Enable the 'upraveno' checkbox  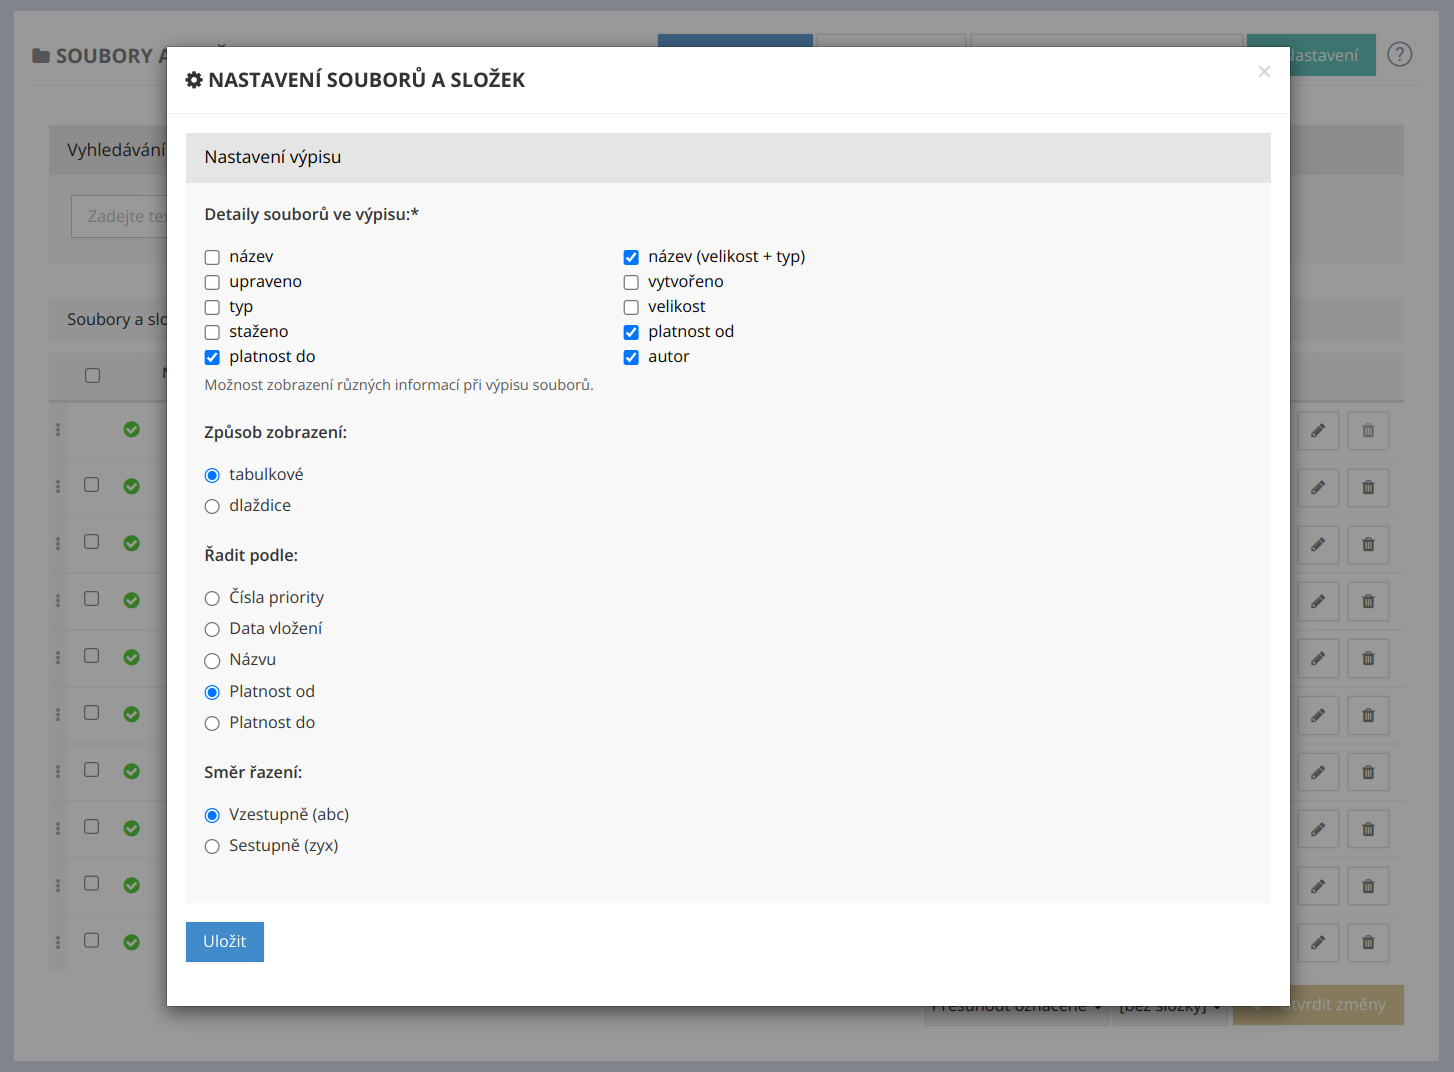(x=212, y=283)
